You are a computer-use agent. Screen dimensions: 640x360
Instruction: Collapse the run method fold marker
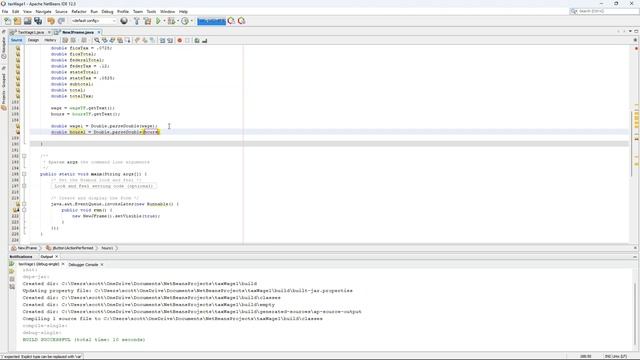tap(24, 210)
